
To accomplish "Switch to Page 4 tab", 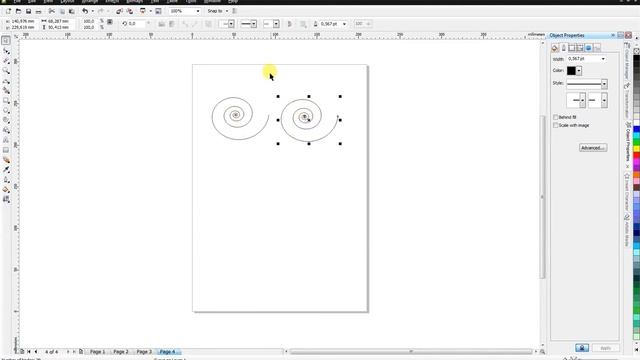I will (x=168, y=351).
